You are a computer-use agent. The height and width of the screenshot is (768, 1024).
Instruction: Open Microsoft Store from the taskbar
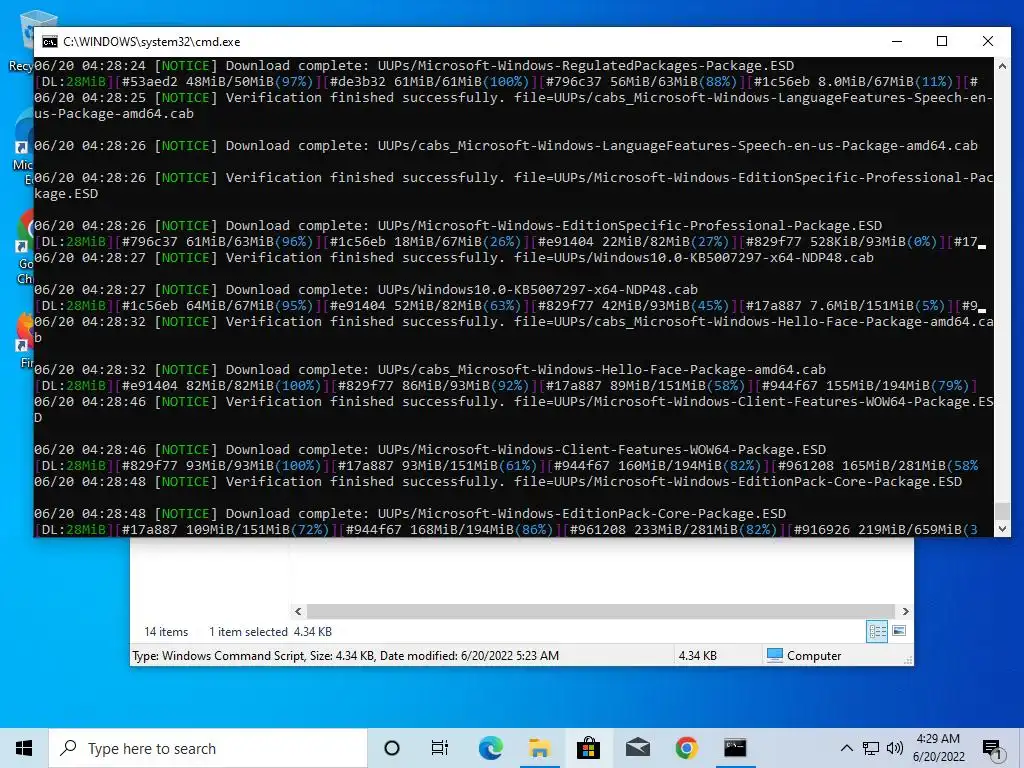pos(588,748)
